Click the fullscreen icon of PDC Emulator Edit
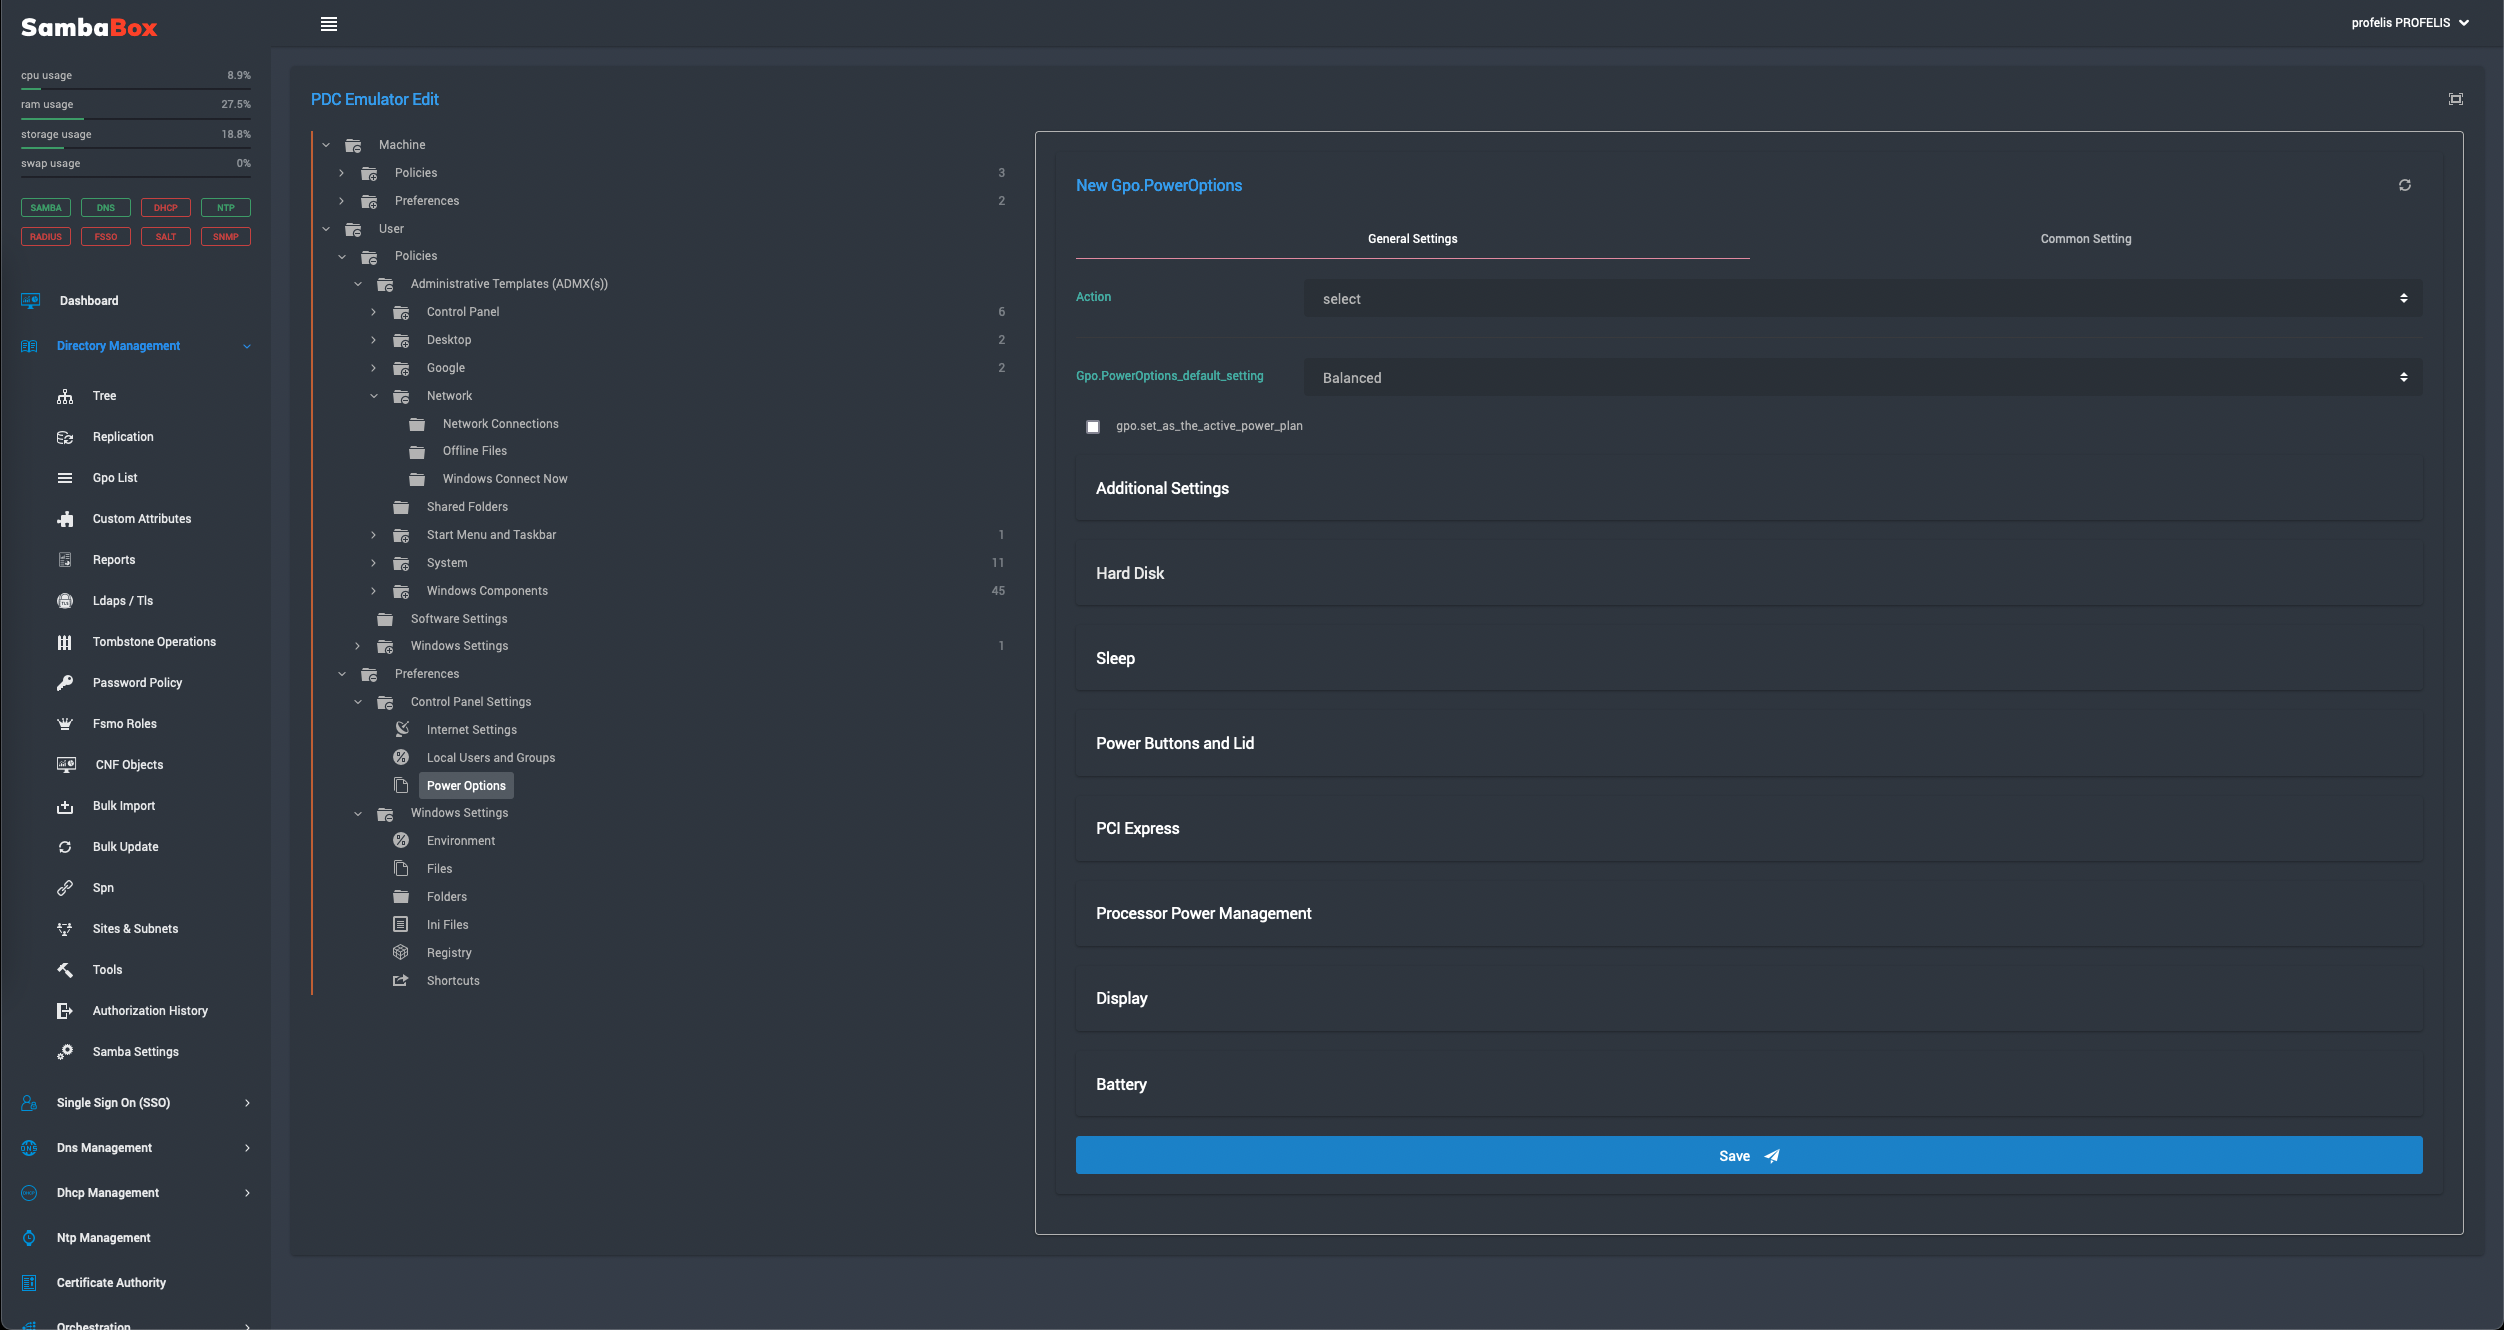Image resolution: width=2504 pixels, height=1330 pixels. coord(2455,99)
